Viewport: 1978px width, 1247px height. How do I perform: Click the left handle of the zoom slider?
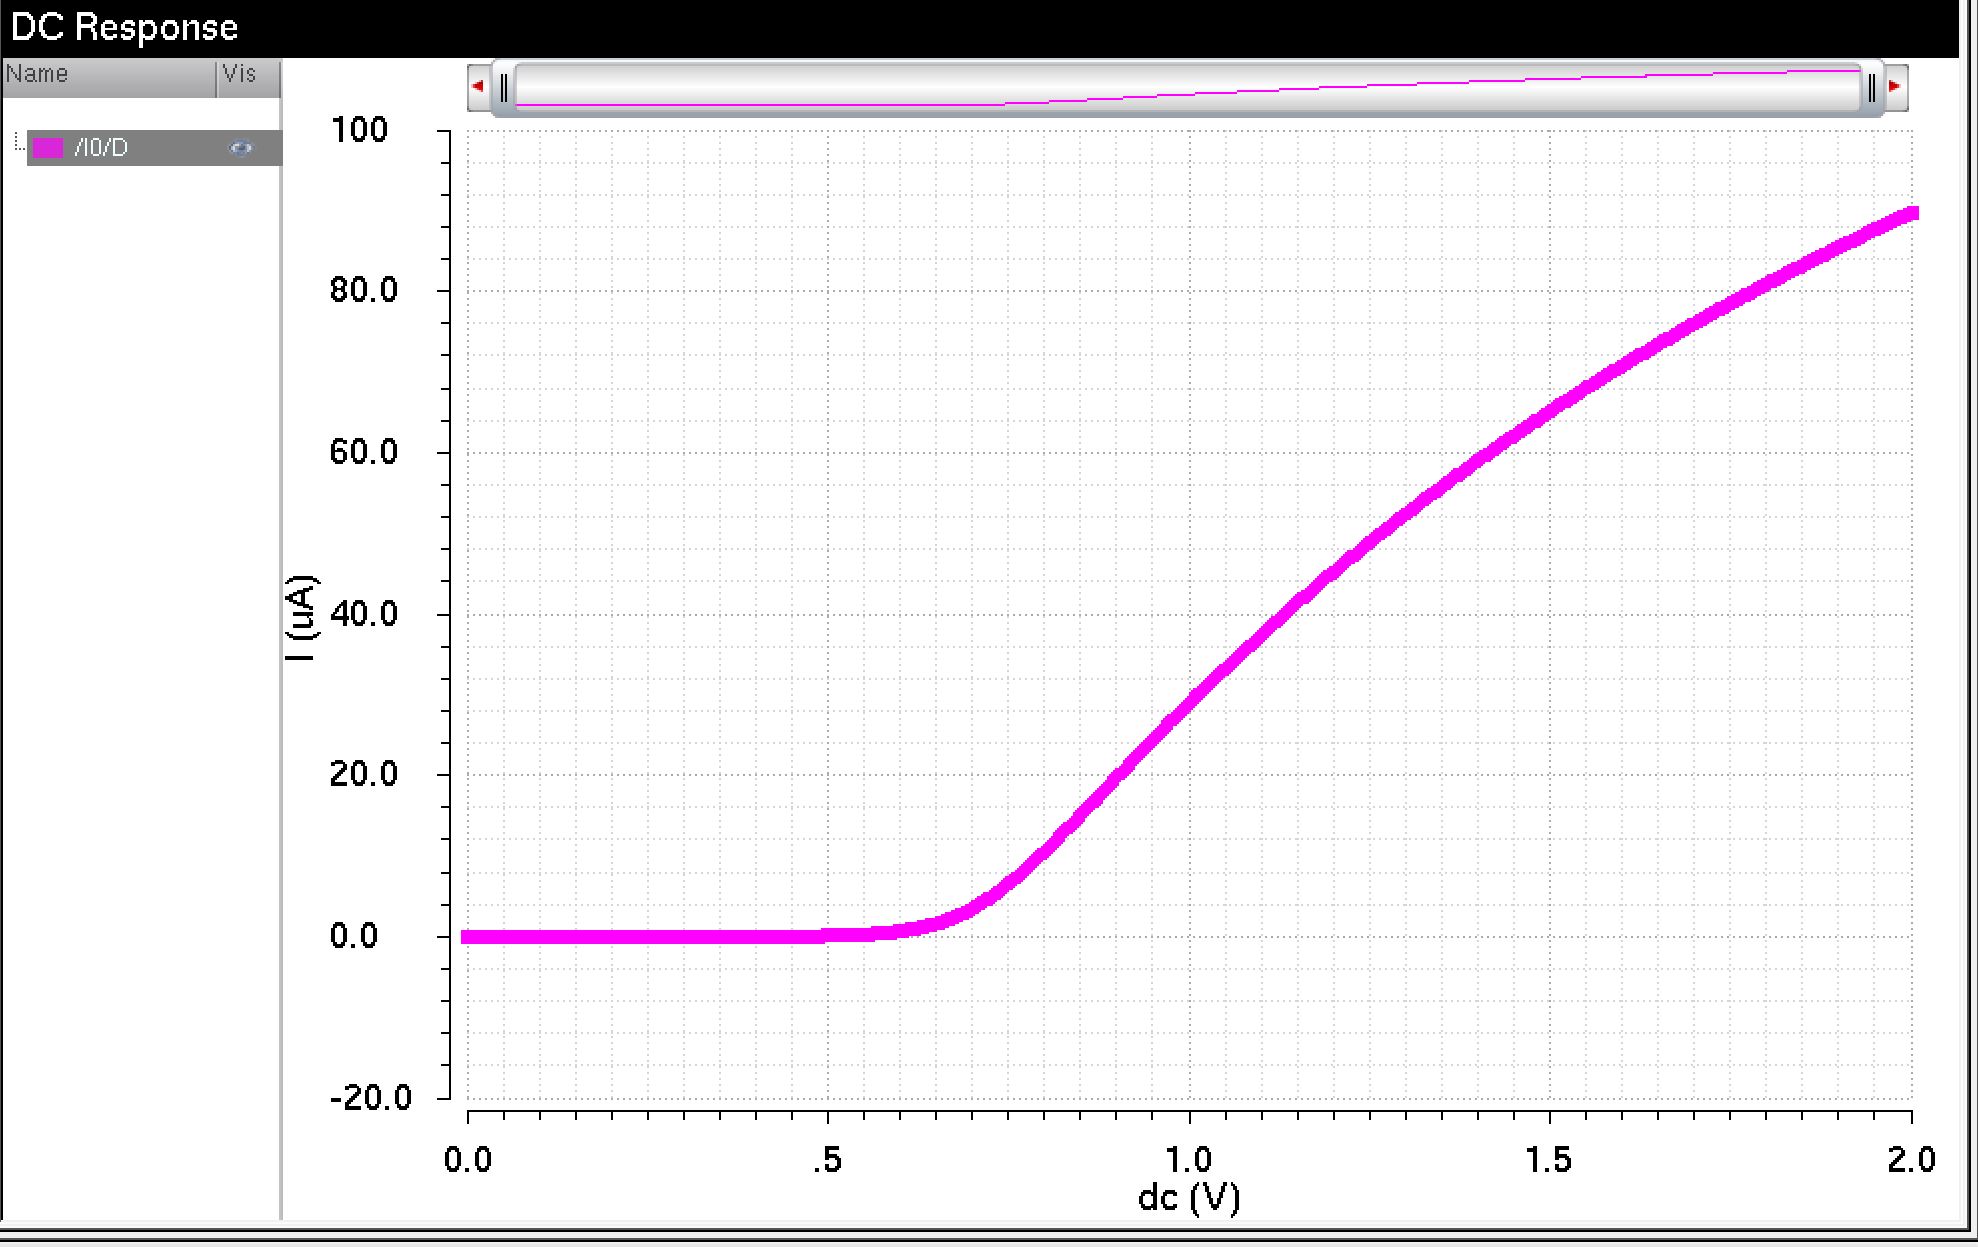[x=505, y=88]
